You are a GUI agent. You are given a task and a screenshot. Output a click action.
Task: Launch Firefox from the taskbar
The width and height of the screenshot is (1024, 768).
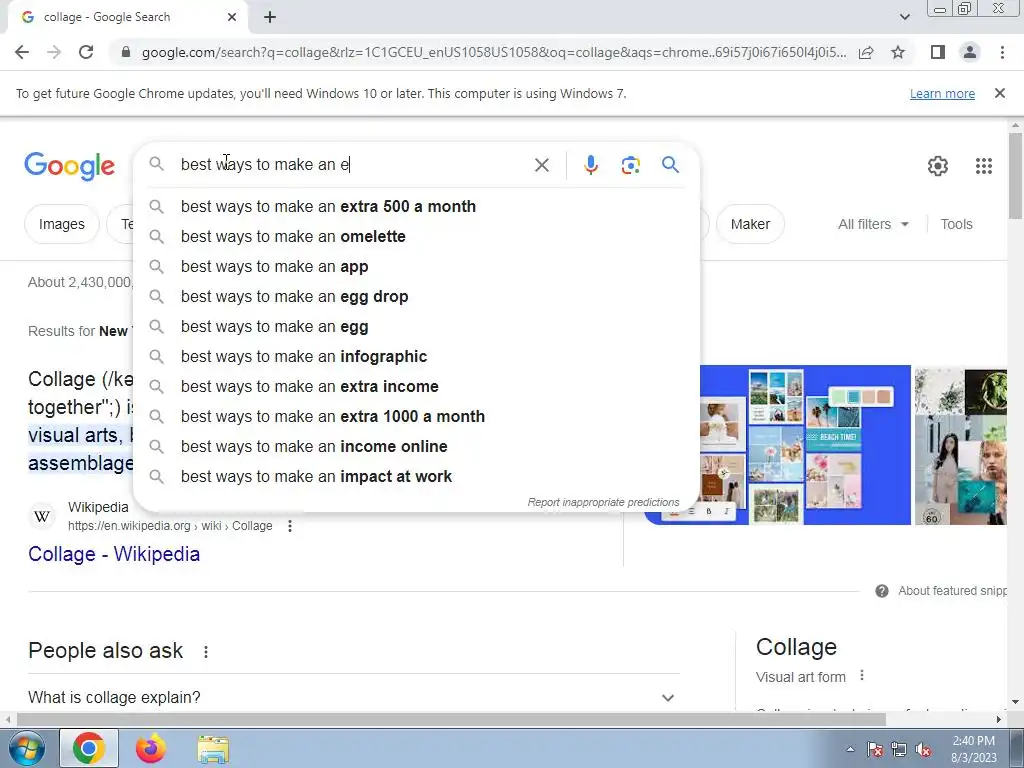(x=151, y=748)
